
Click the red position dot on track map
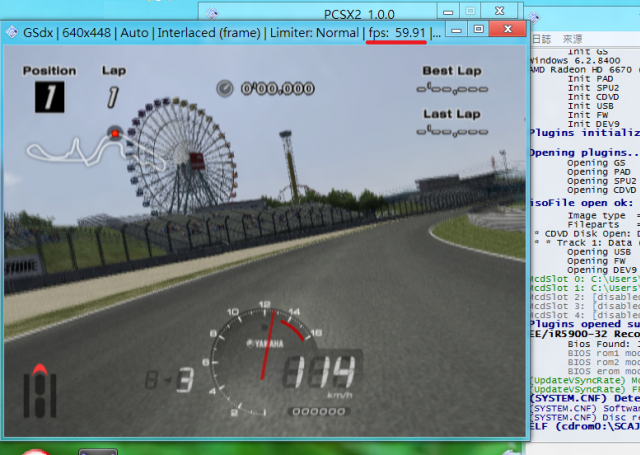[115, 133]
